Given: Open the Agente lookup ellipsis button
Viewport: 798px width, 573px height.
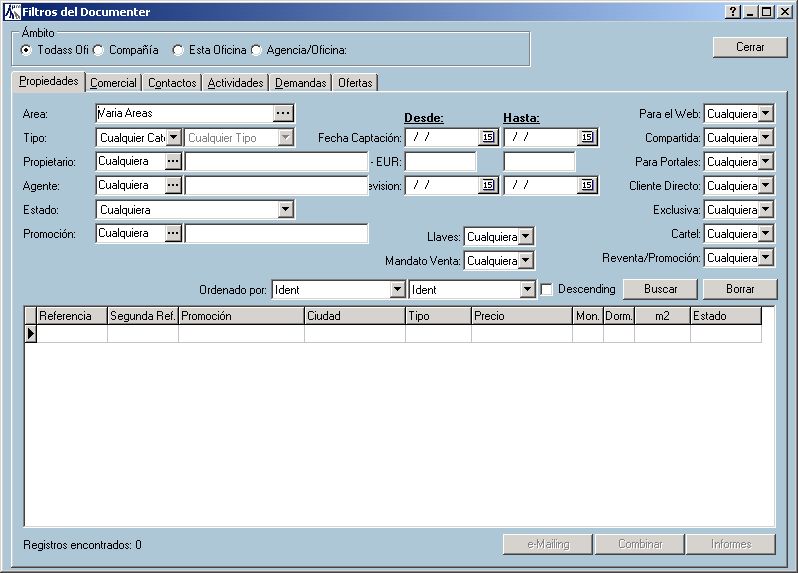Looking at the screenshot, I should (173, 185).
